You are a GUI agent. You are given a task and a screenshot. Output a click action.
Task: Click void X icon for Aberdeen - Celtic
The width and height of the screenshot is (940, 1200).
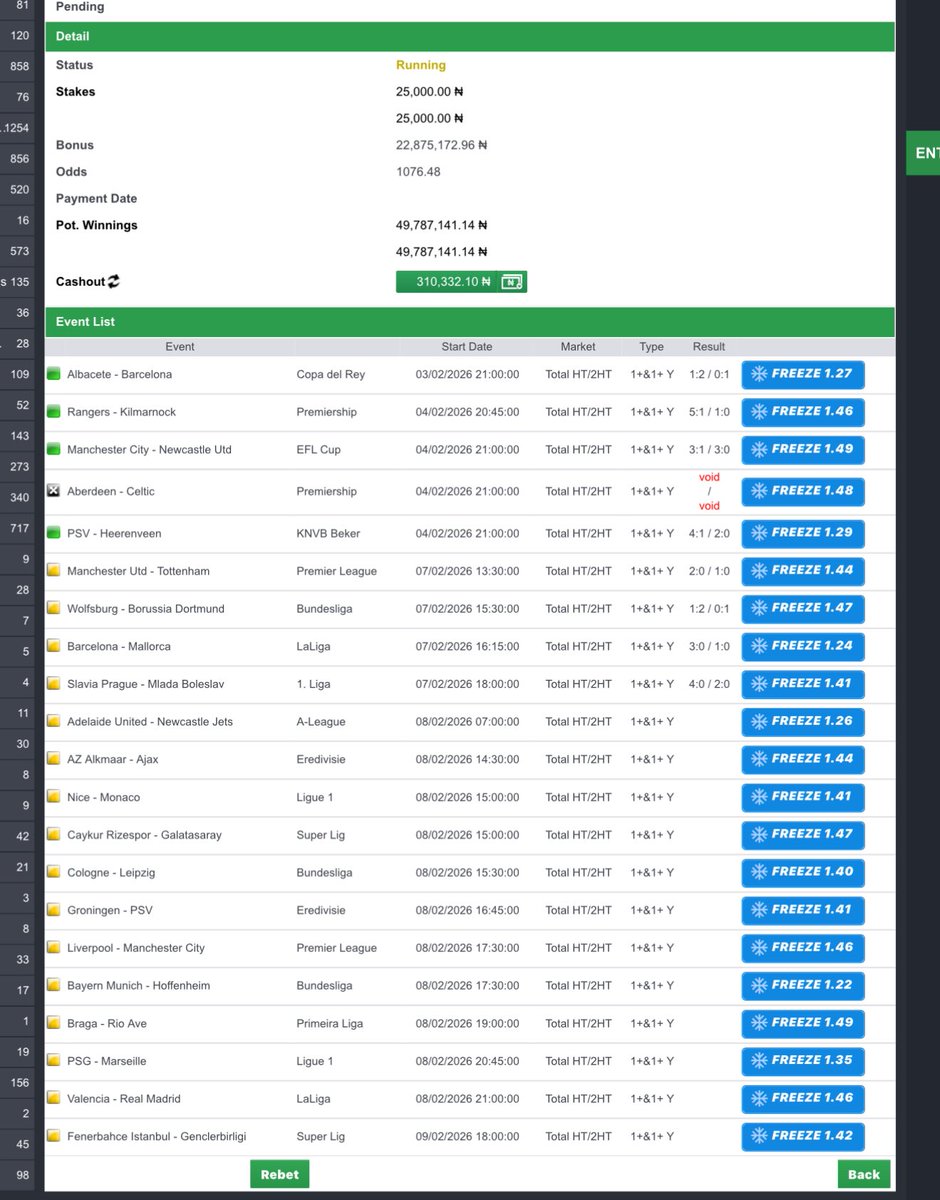pos(54,491)
